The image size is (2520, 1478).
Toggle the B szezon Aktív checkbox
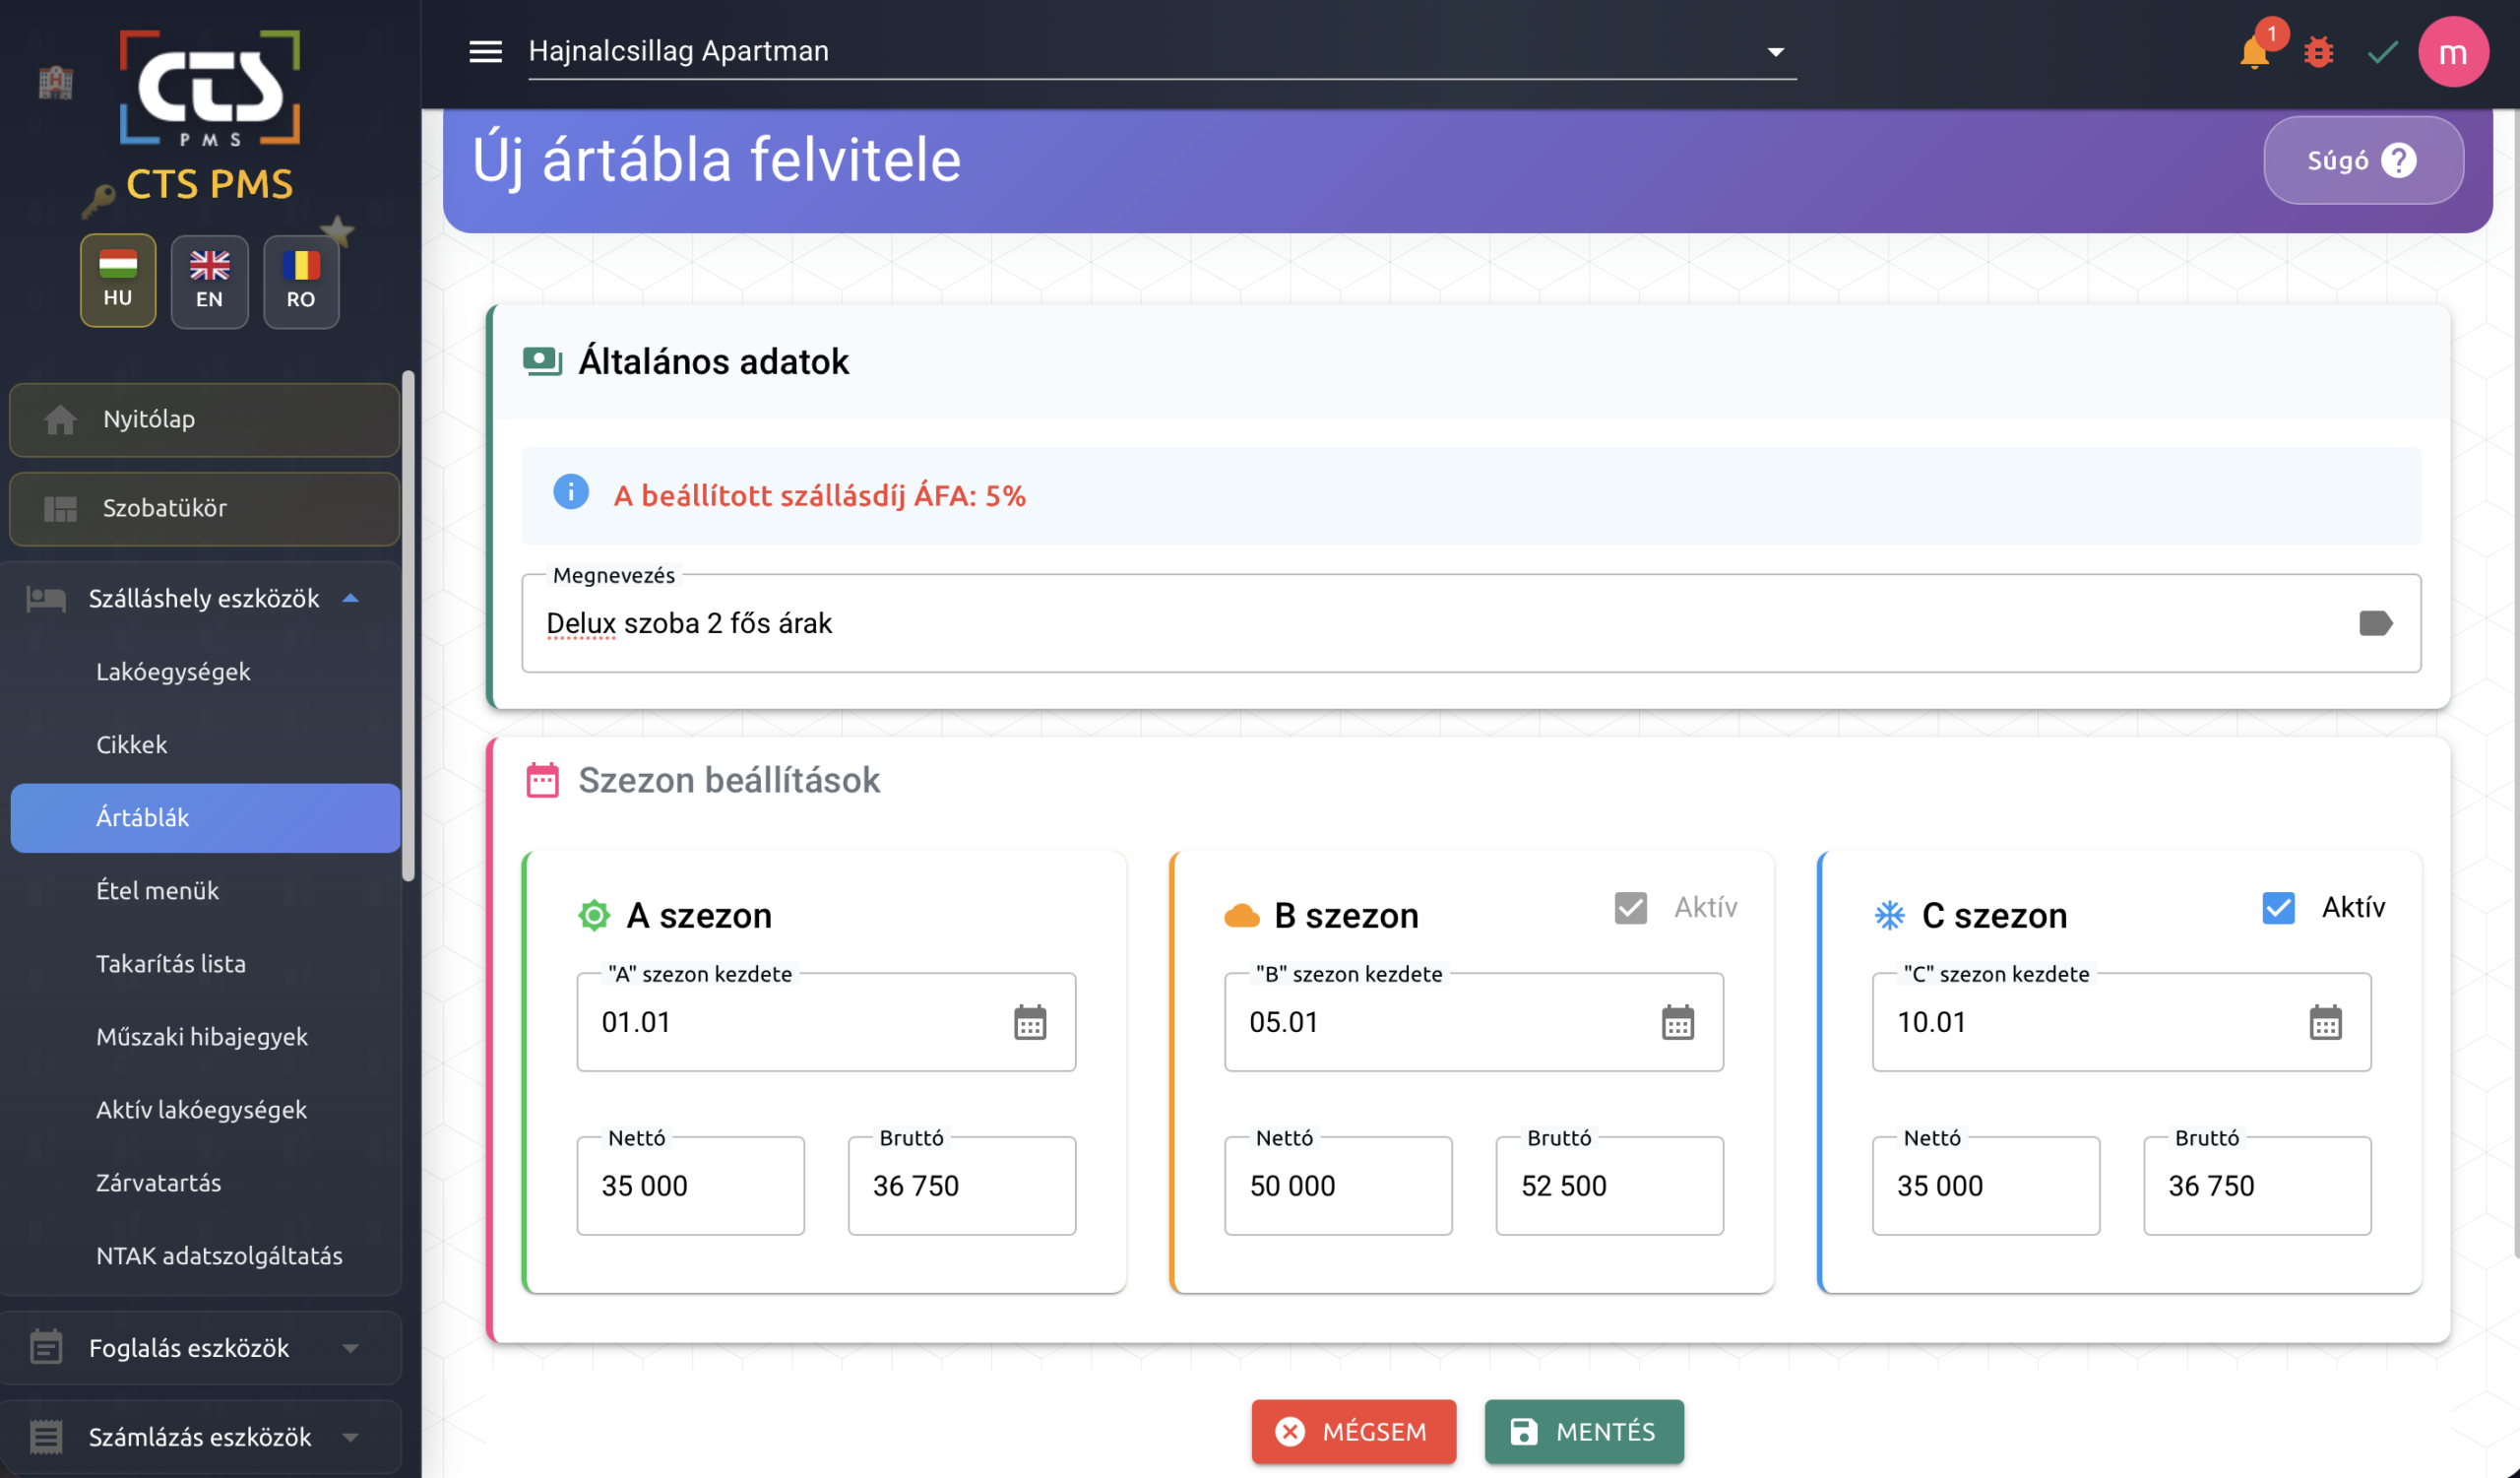coord(1630,907)
